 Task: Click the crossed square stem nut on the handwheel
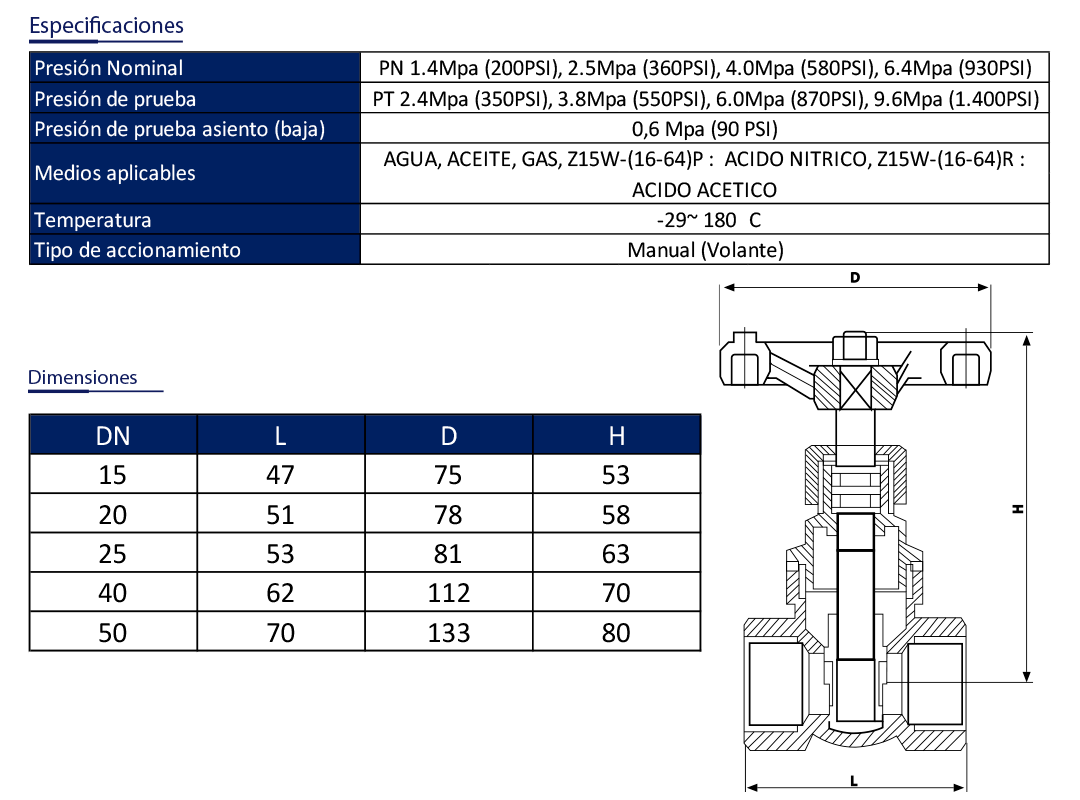click(855, 386)
